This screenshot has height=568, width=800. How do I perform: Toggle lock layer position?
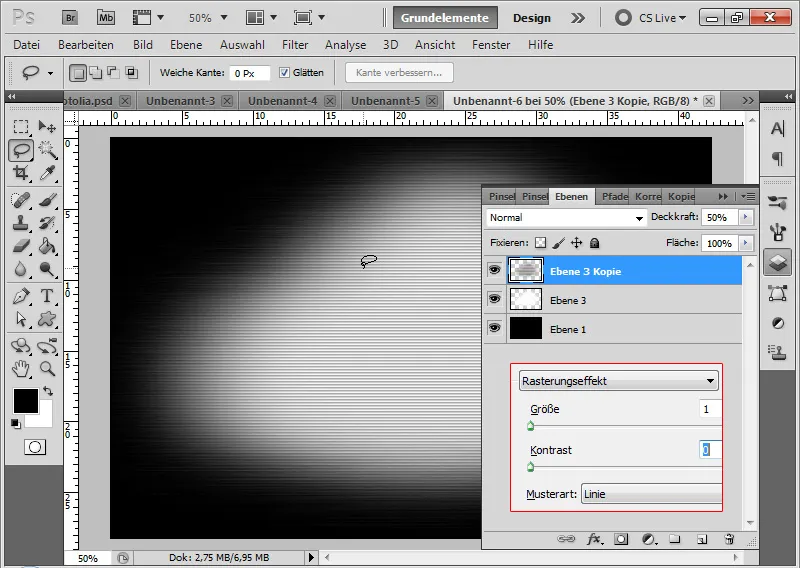577,243
